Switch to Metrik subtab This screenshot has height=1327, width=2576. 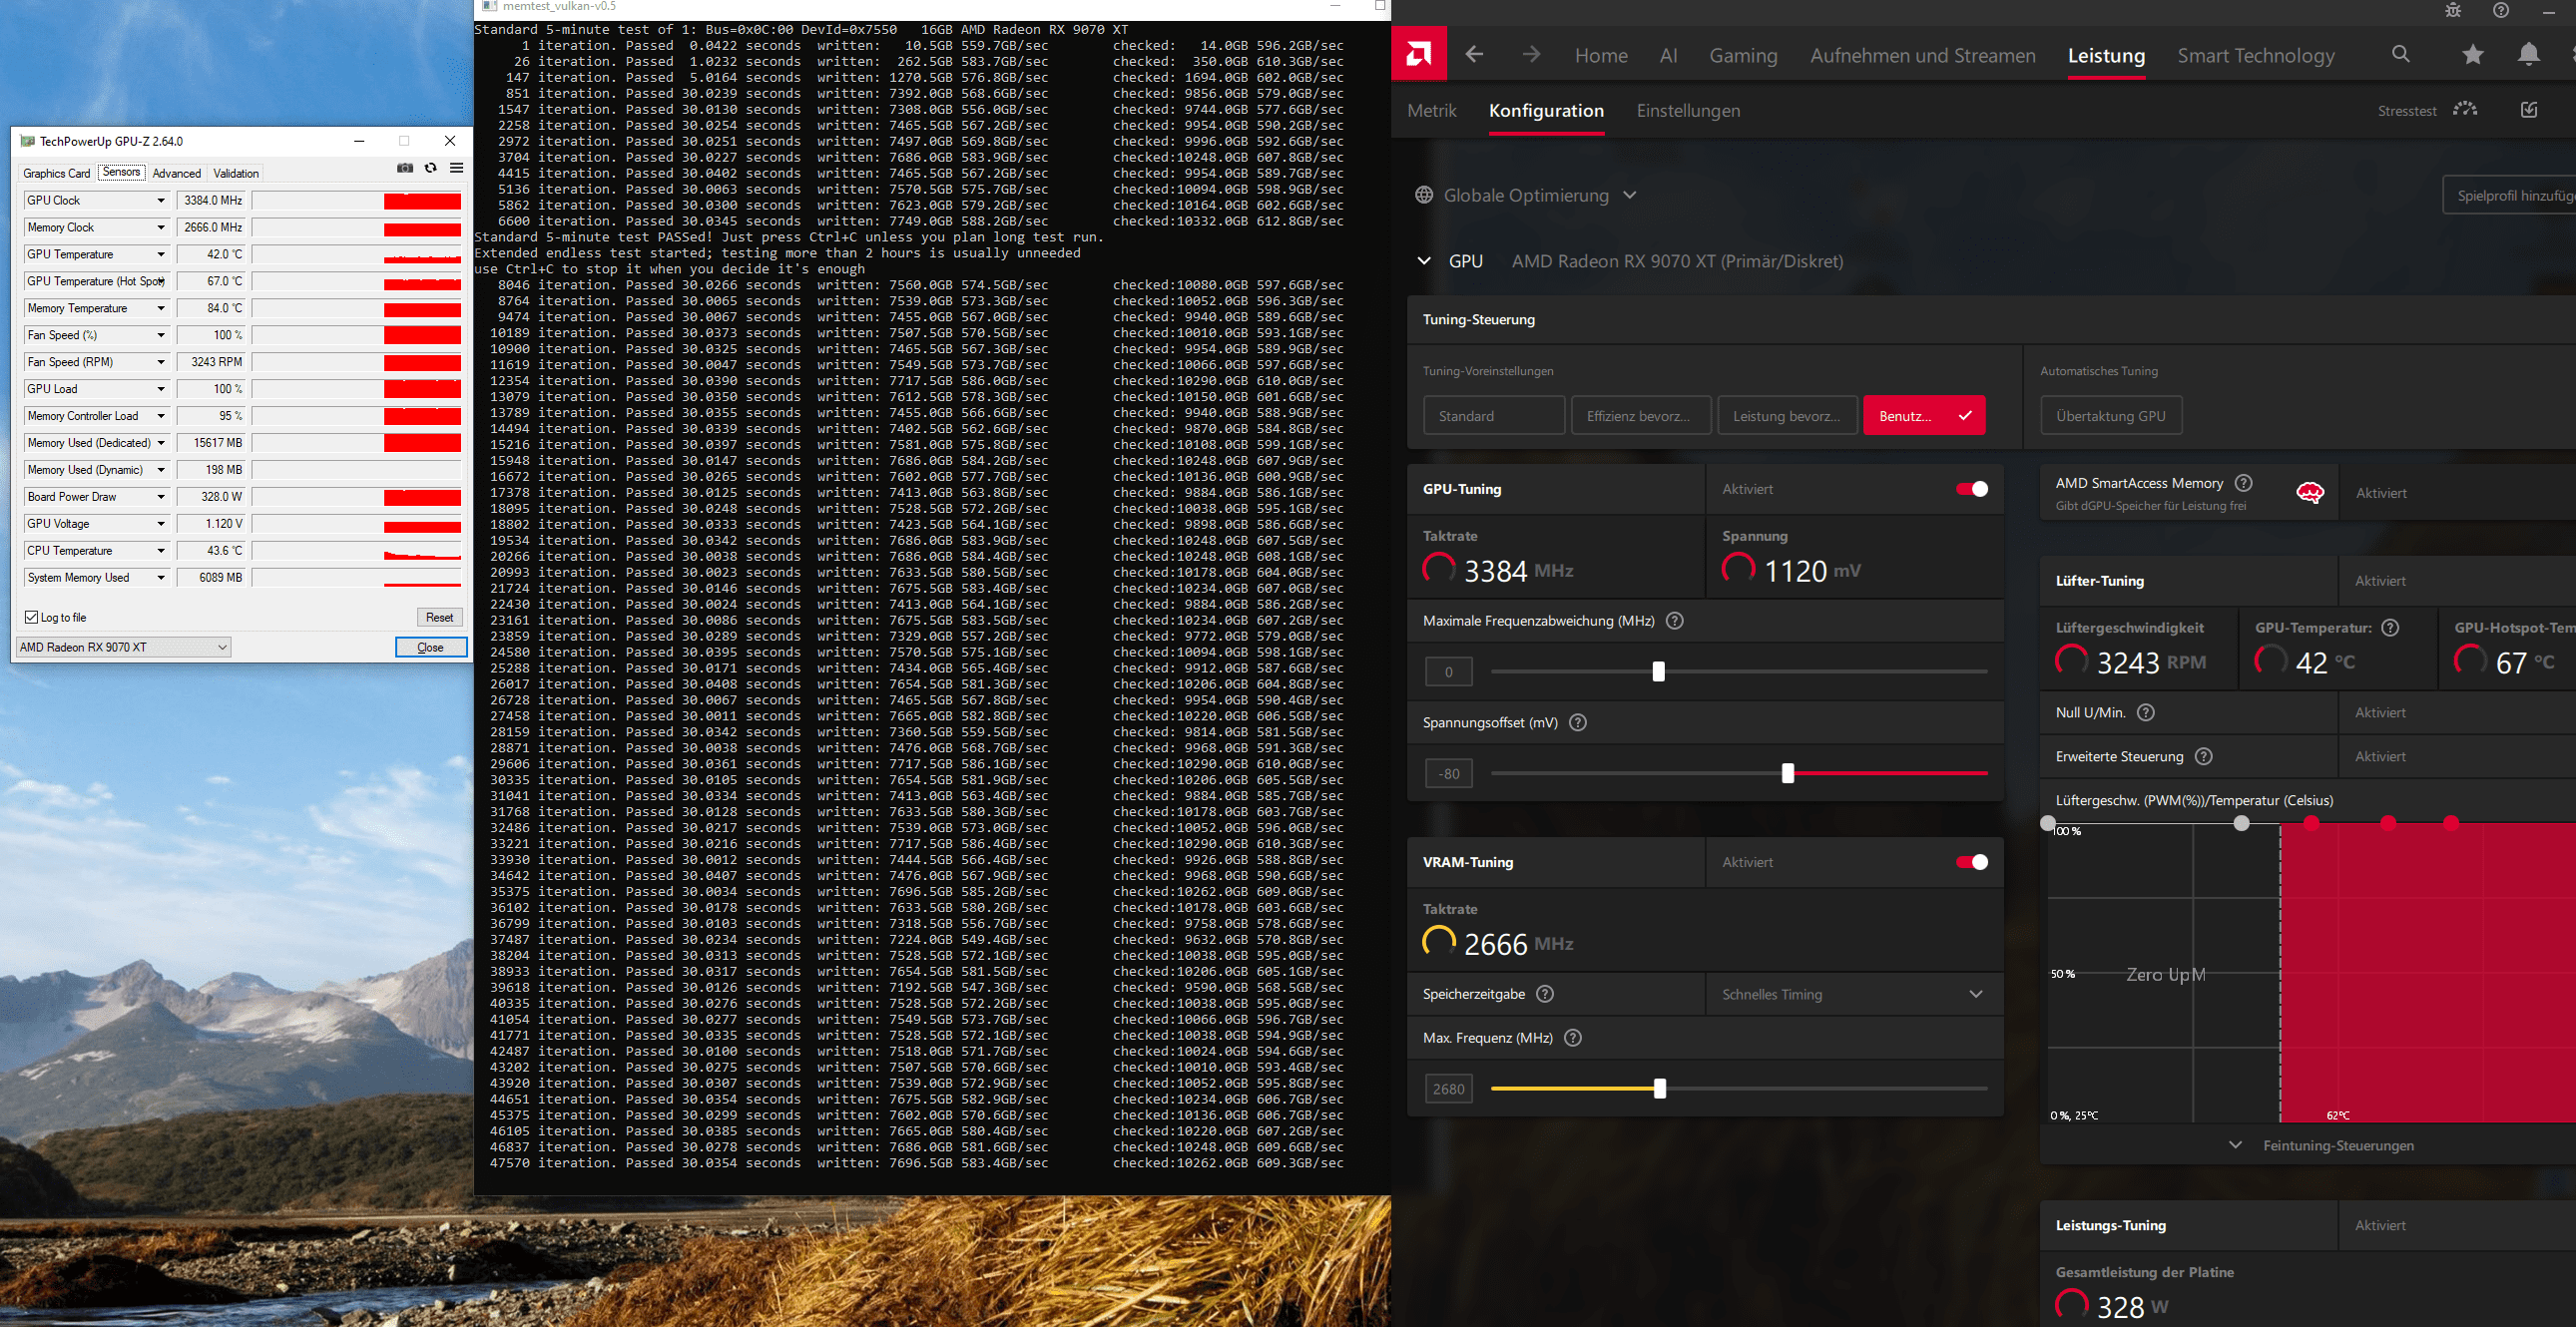pyautogui.click(x=1432, y=111)
